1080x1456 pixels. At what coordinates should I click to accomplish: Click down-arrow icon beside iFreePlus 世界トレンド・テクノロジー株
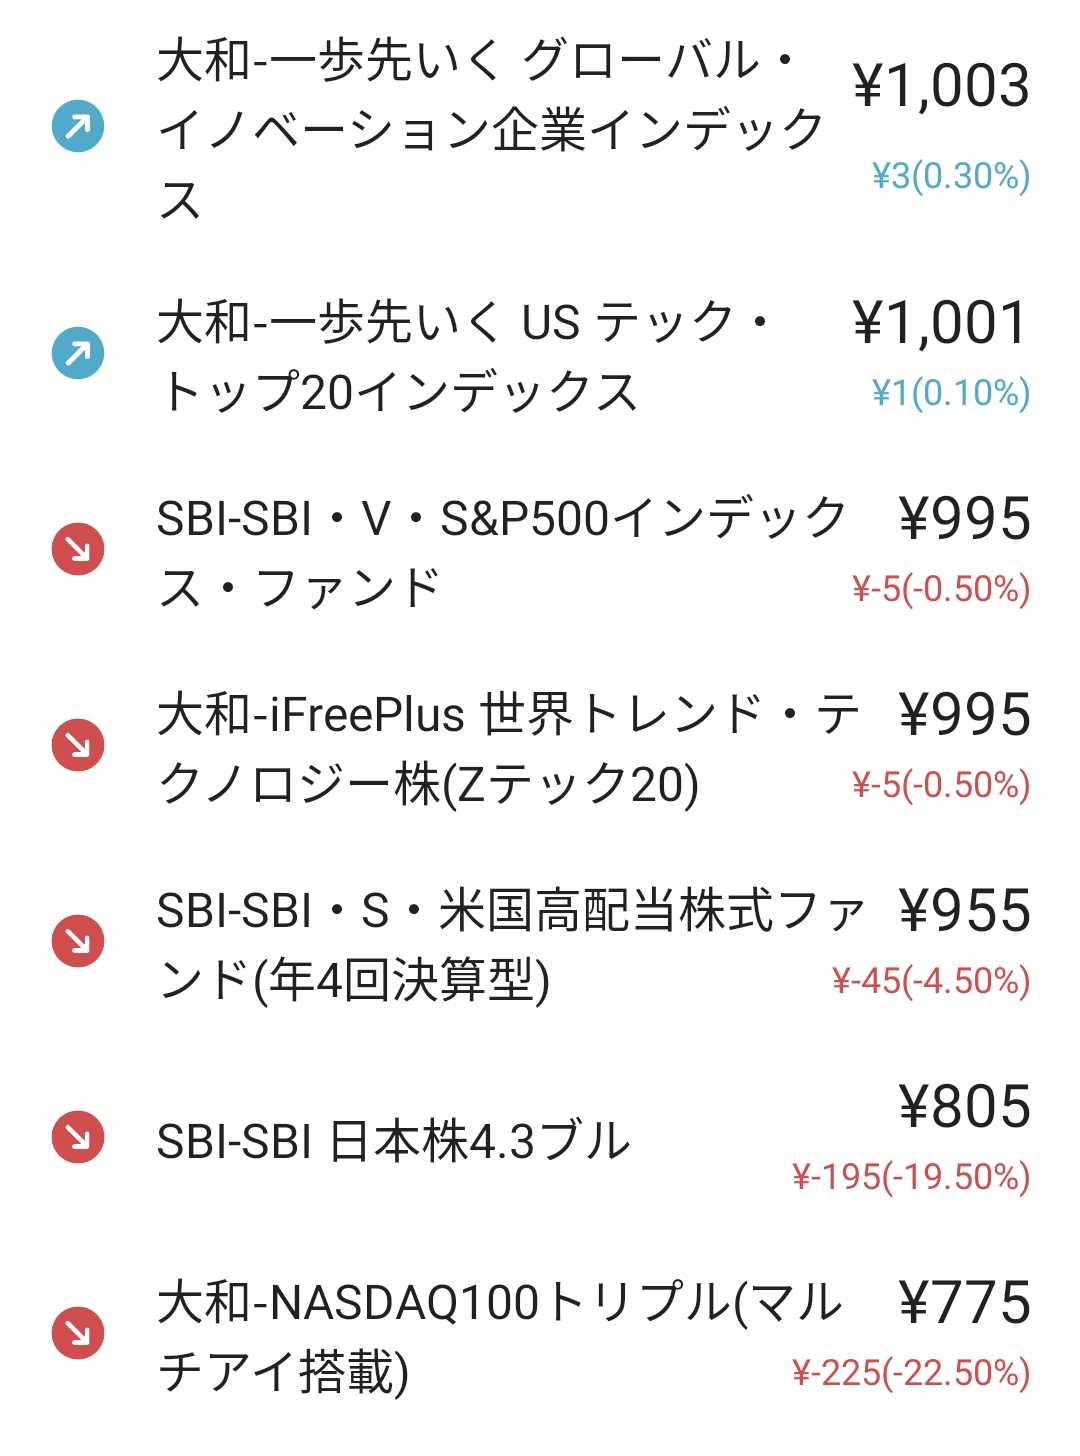(x=78, y=745)
